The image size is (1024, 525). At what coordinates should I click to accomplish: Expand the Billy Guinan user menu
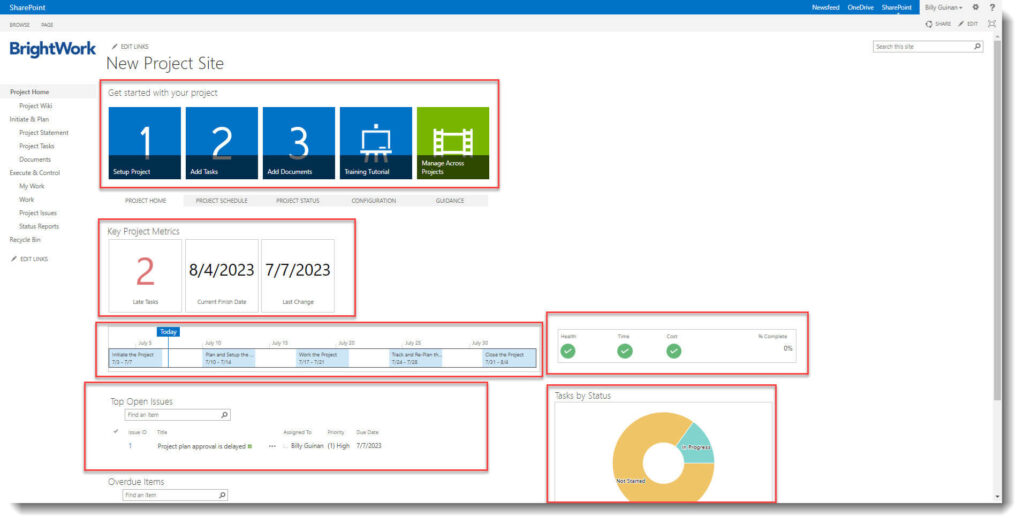pyautogui.click(x=943, y=7)
